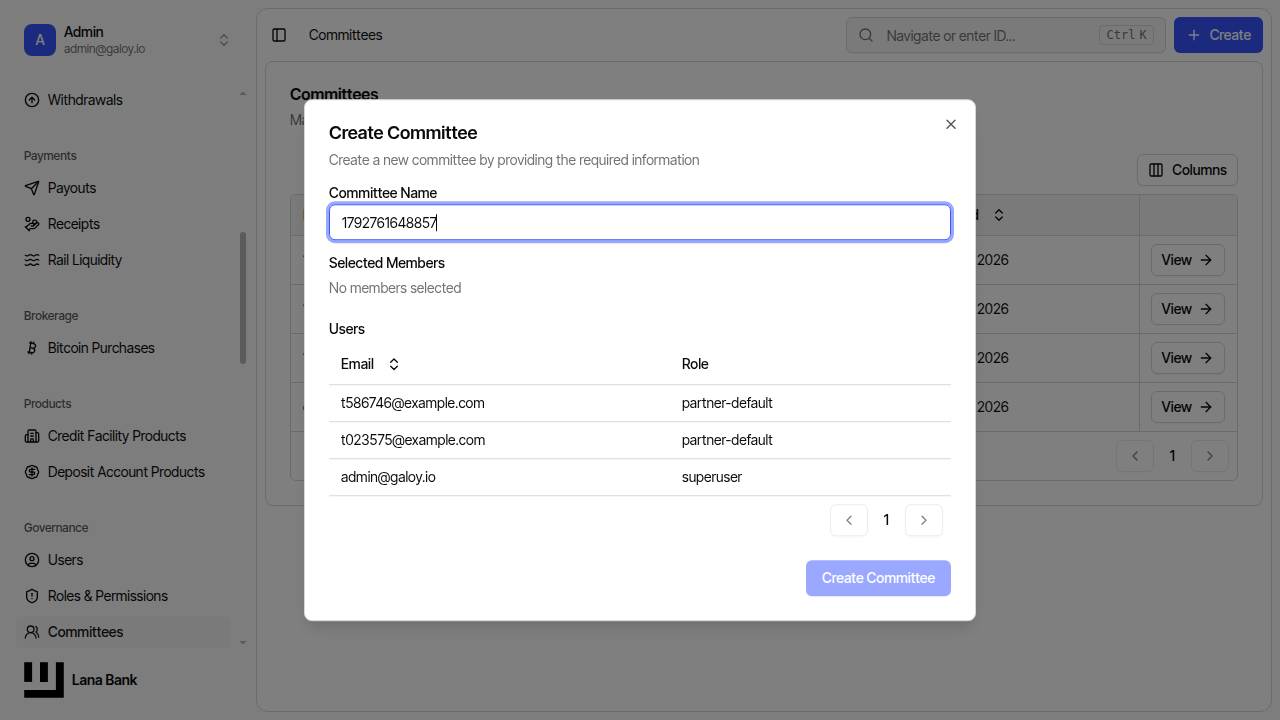Go to next page of committees table
The height and width of the screenshot is (720, 1280).
point(1210,456)
